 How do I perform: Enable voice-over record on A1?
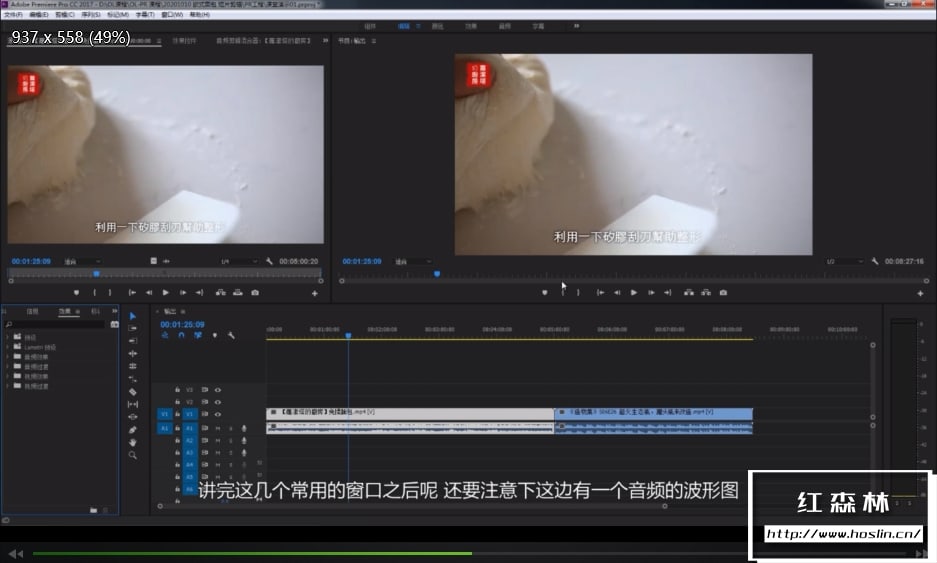[244, 429]
